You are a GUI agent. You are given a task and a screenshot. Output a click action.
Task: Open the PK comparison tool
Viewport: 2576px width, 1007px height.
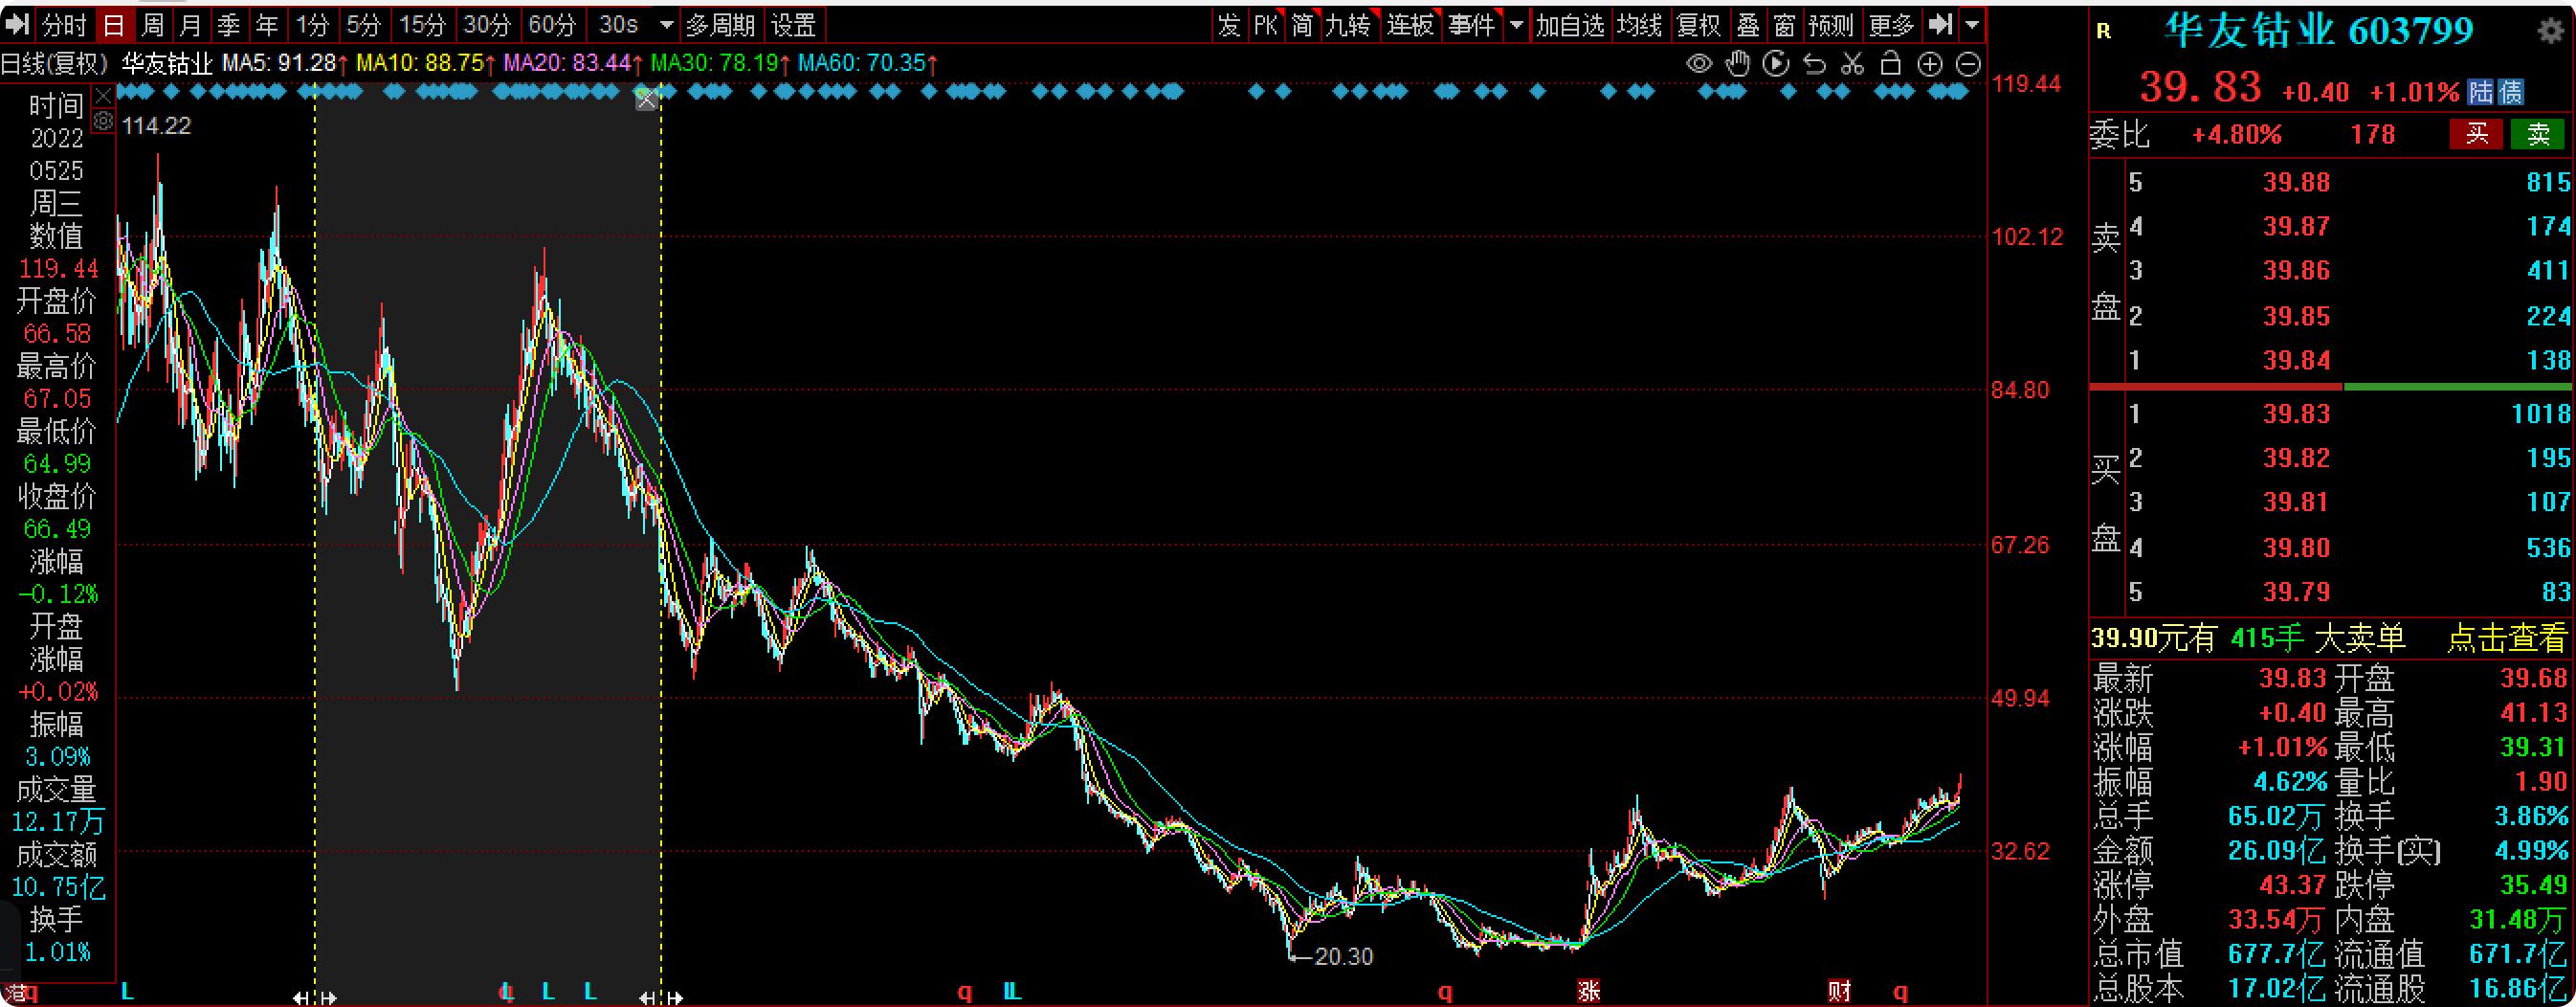point(1266,24)
